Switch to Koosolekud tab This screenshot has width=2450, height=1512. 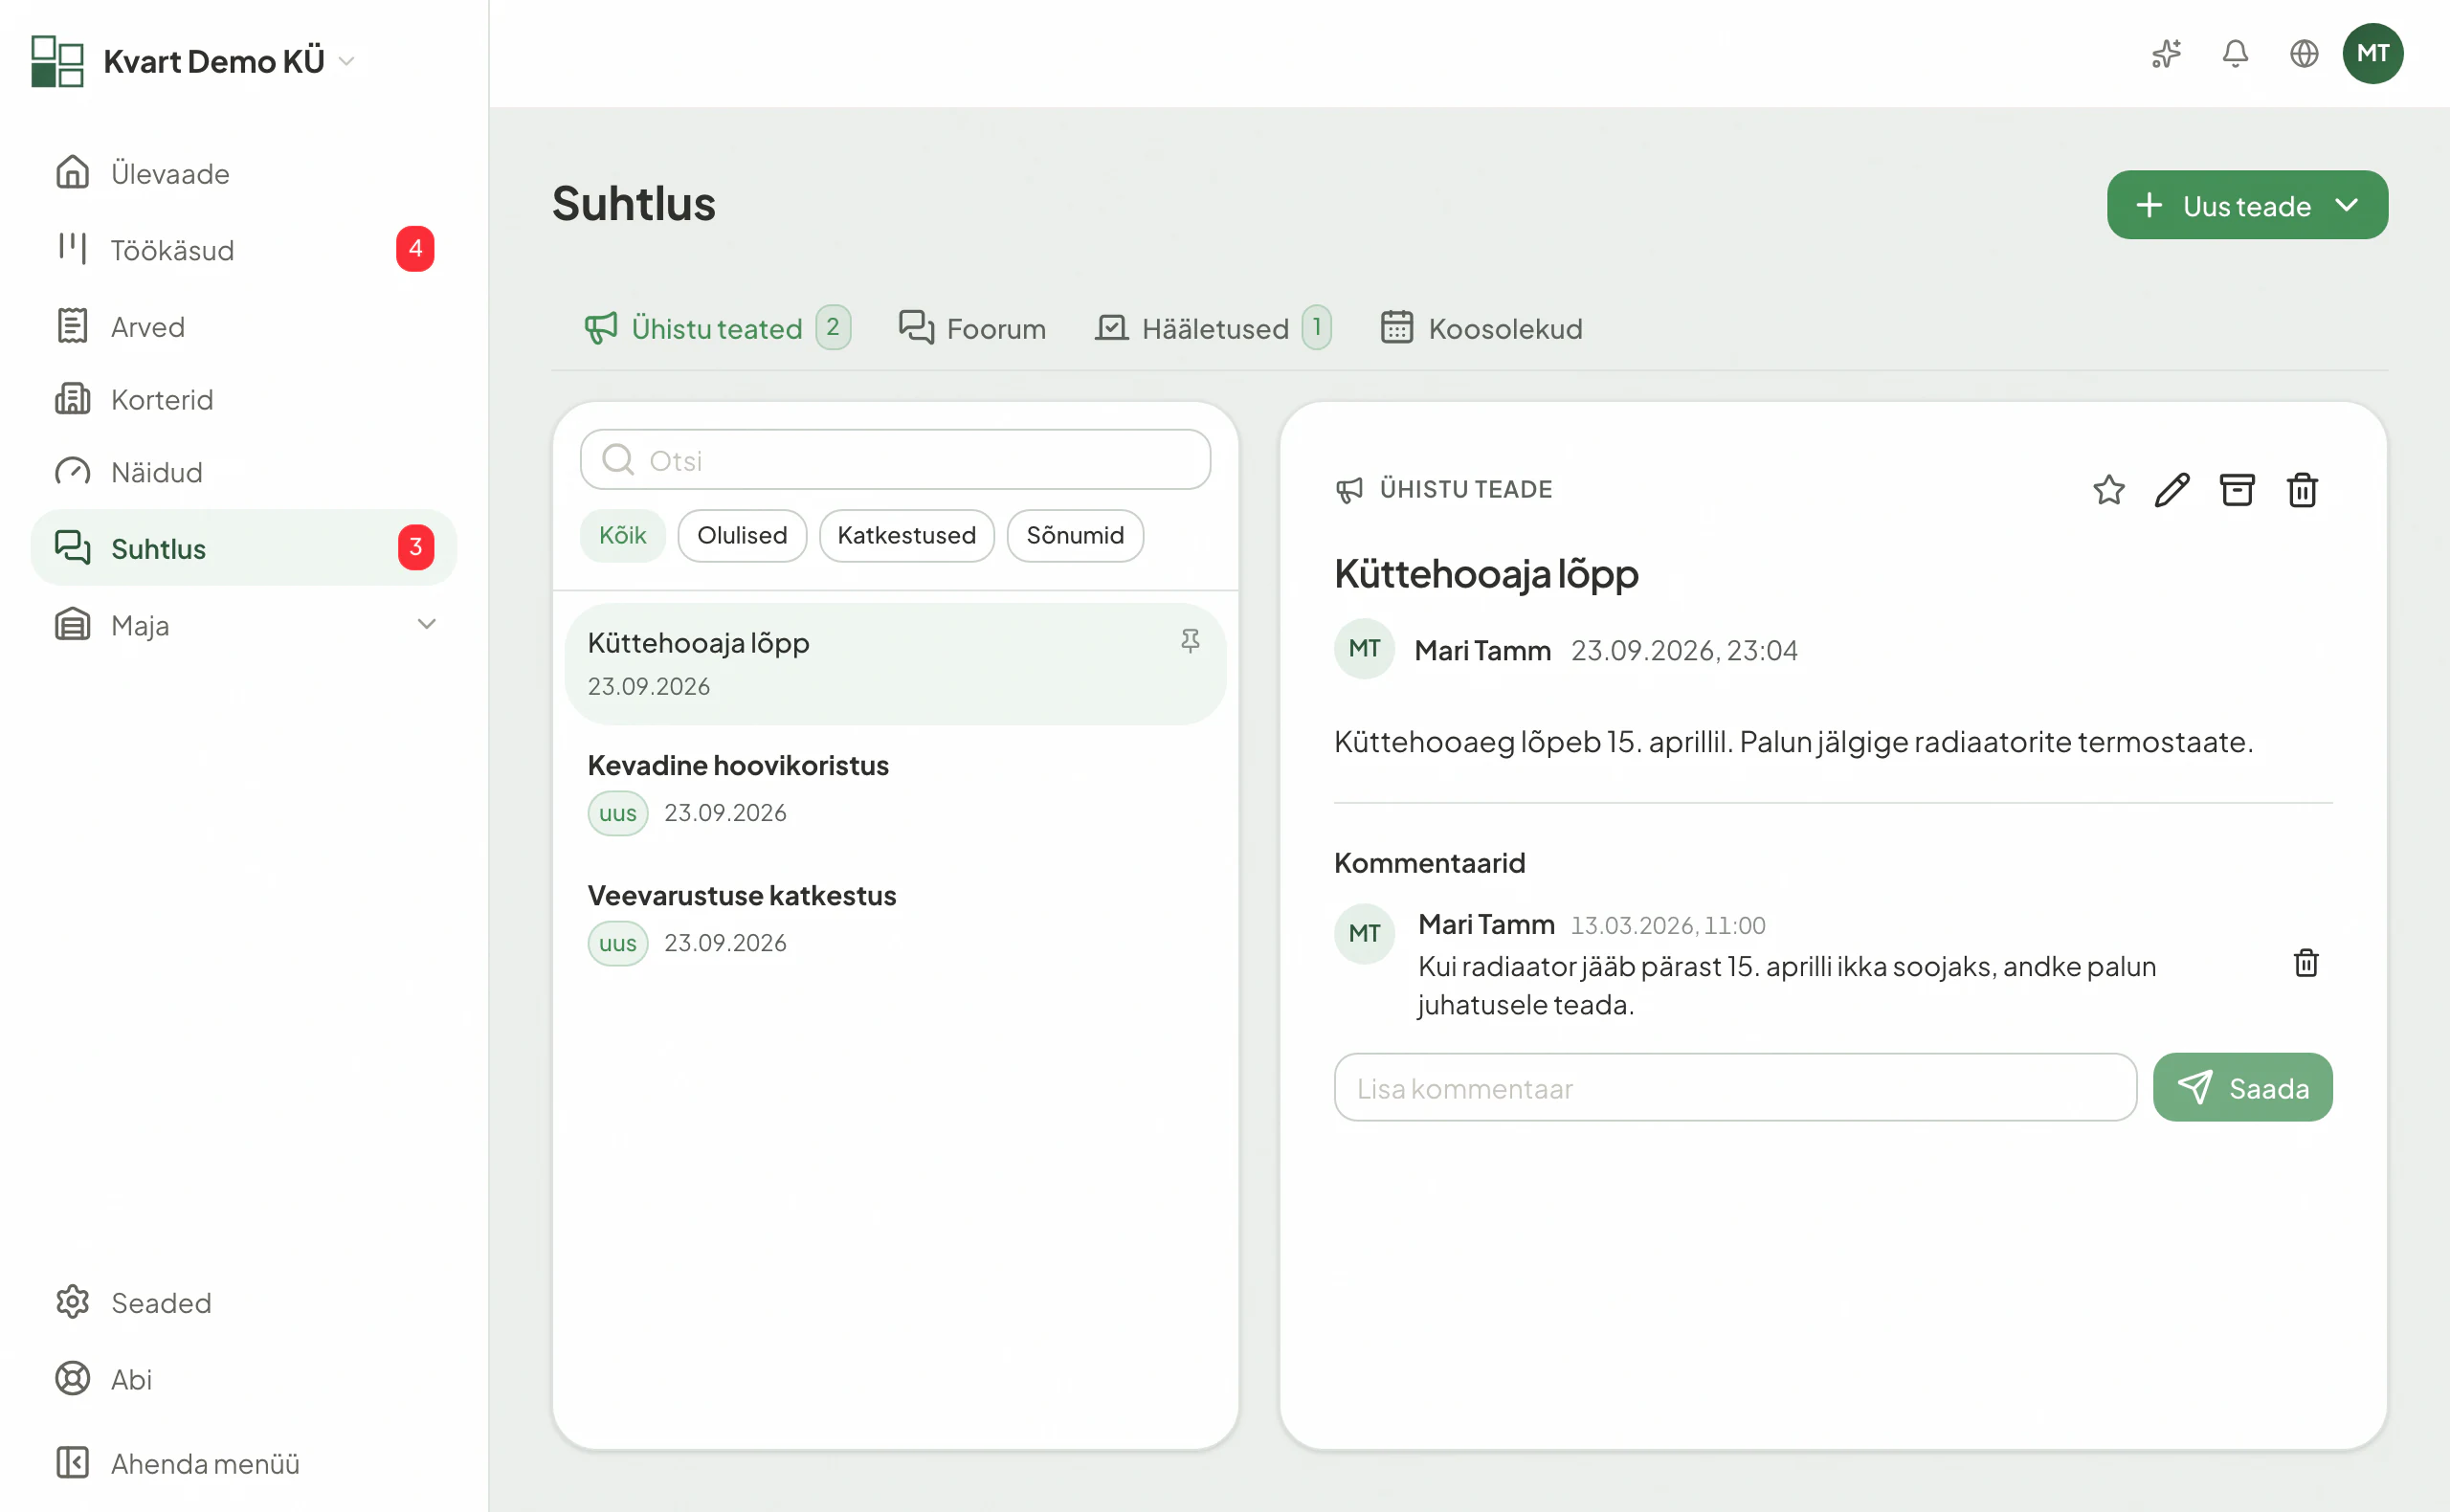1481,328
